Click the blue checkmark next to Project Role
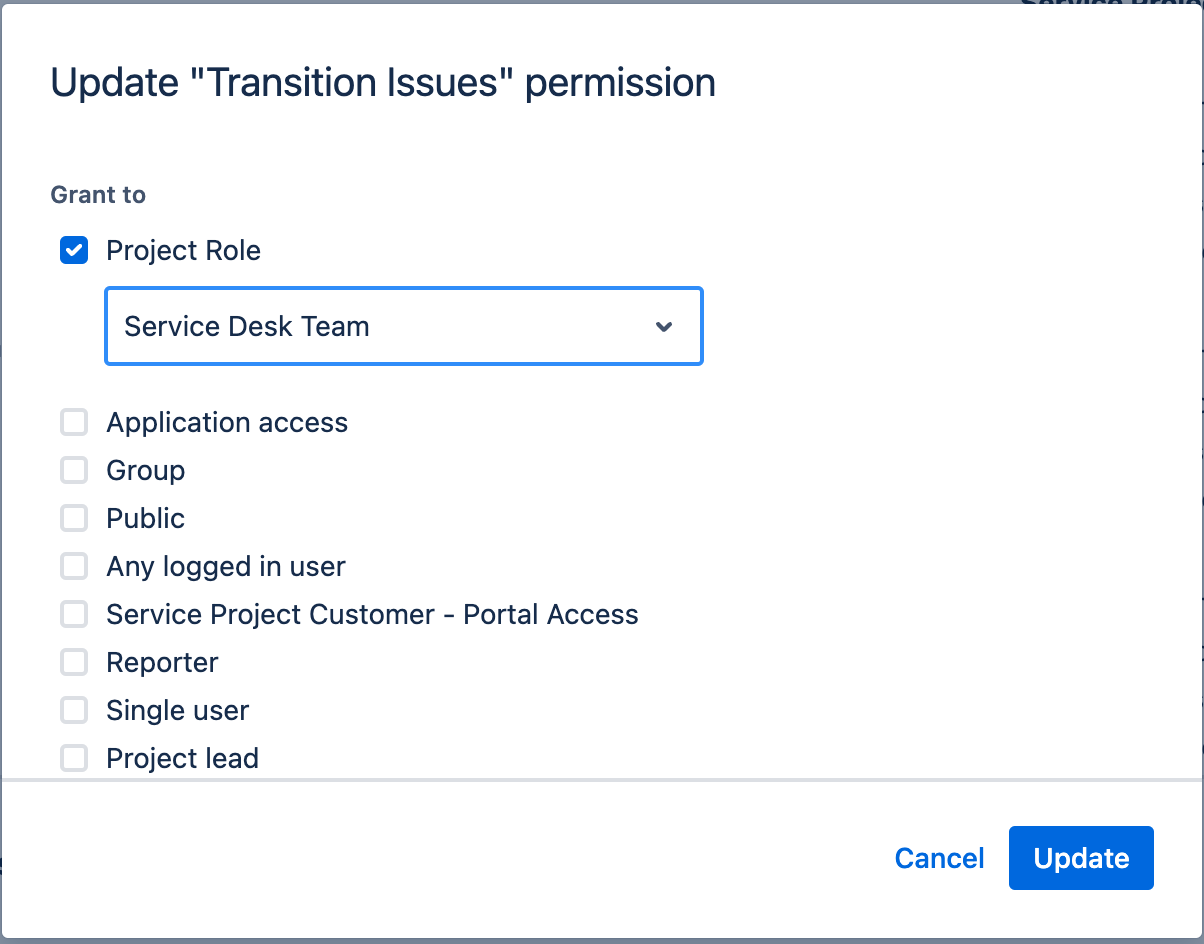 click(73, 250)
